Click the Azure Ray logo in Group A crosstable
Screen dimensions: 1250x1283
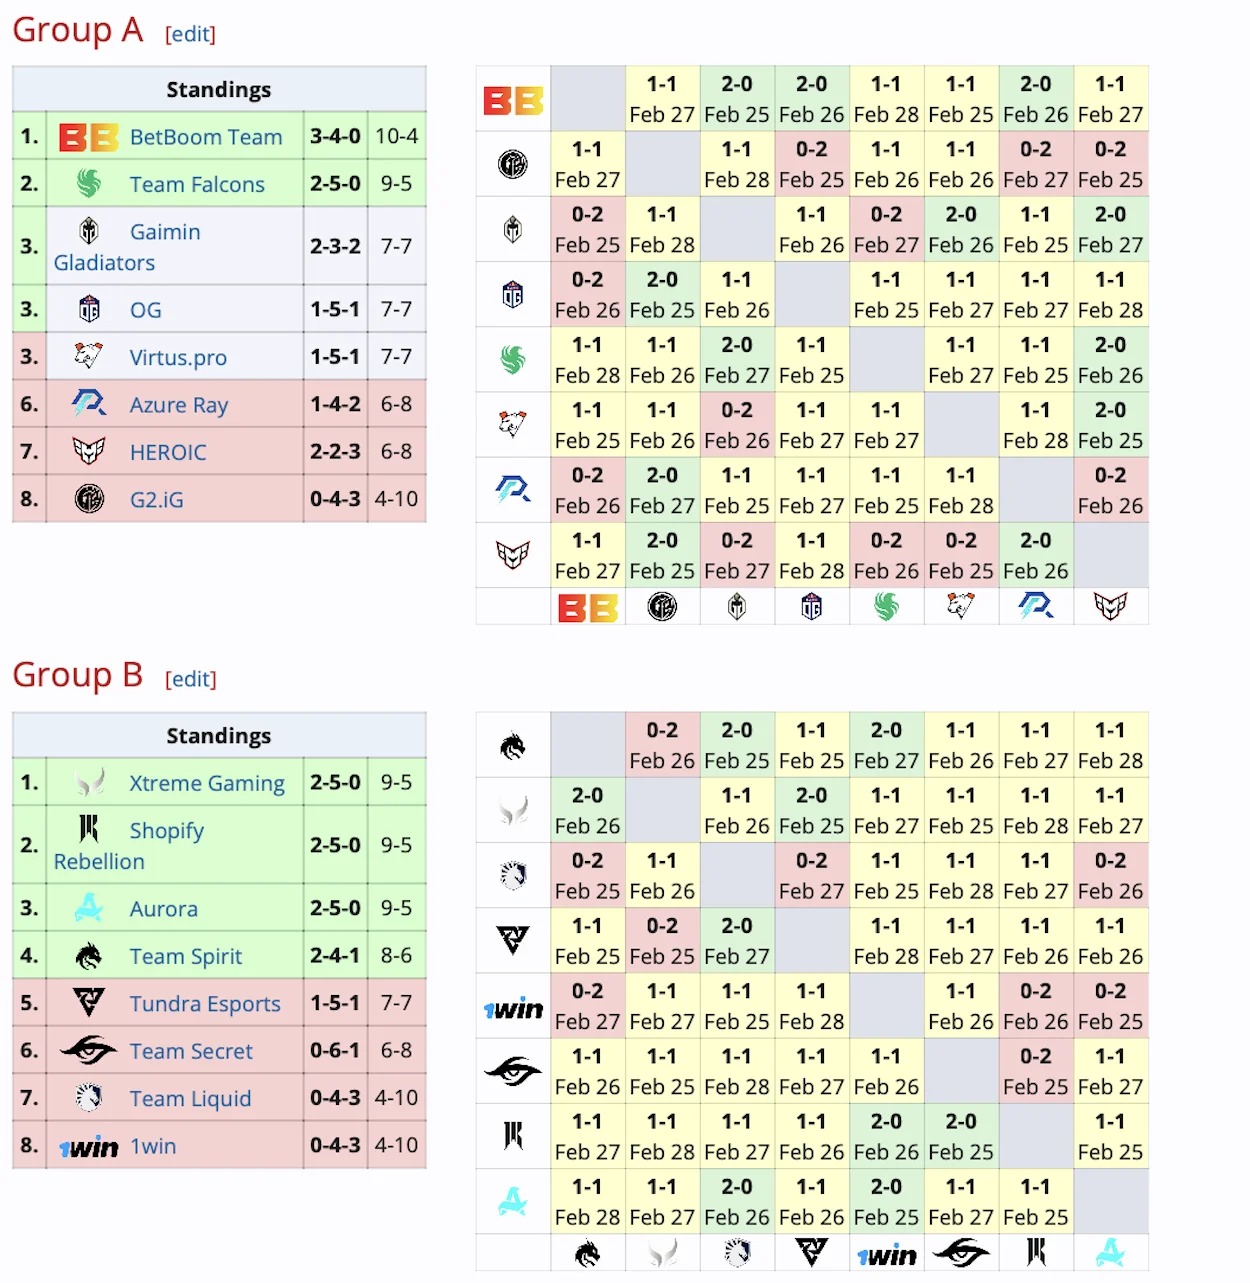pos(512,490)
